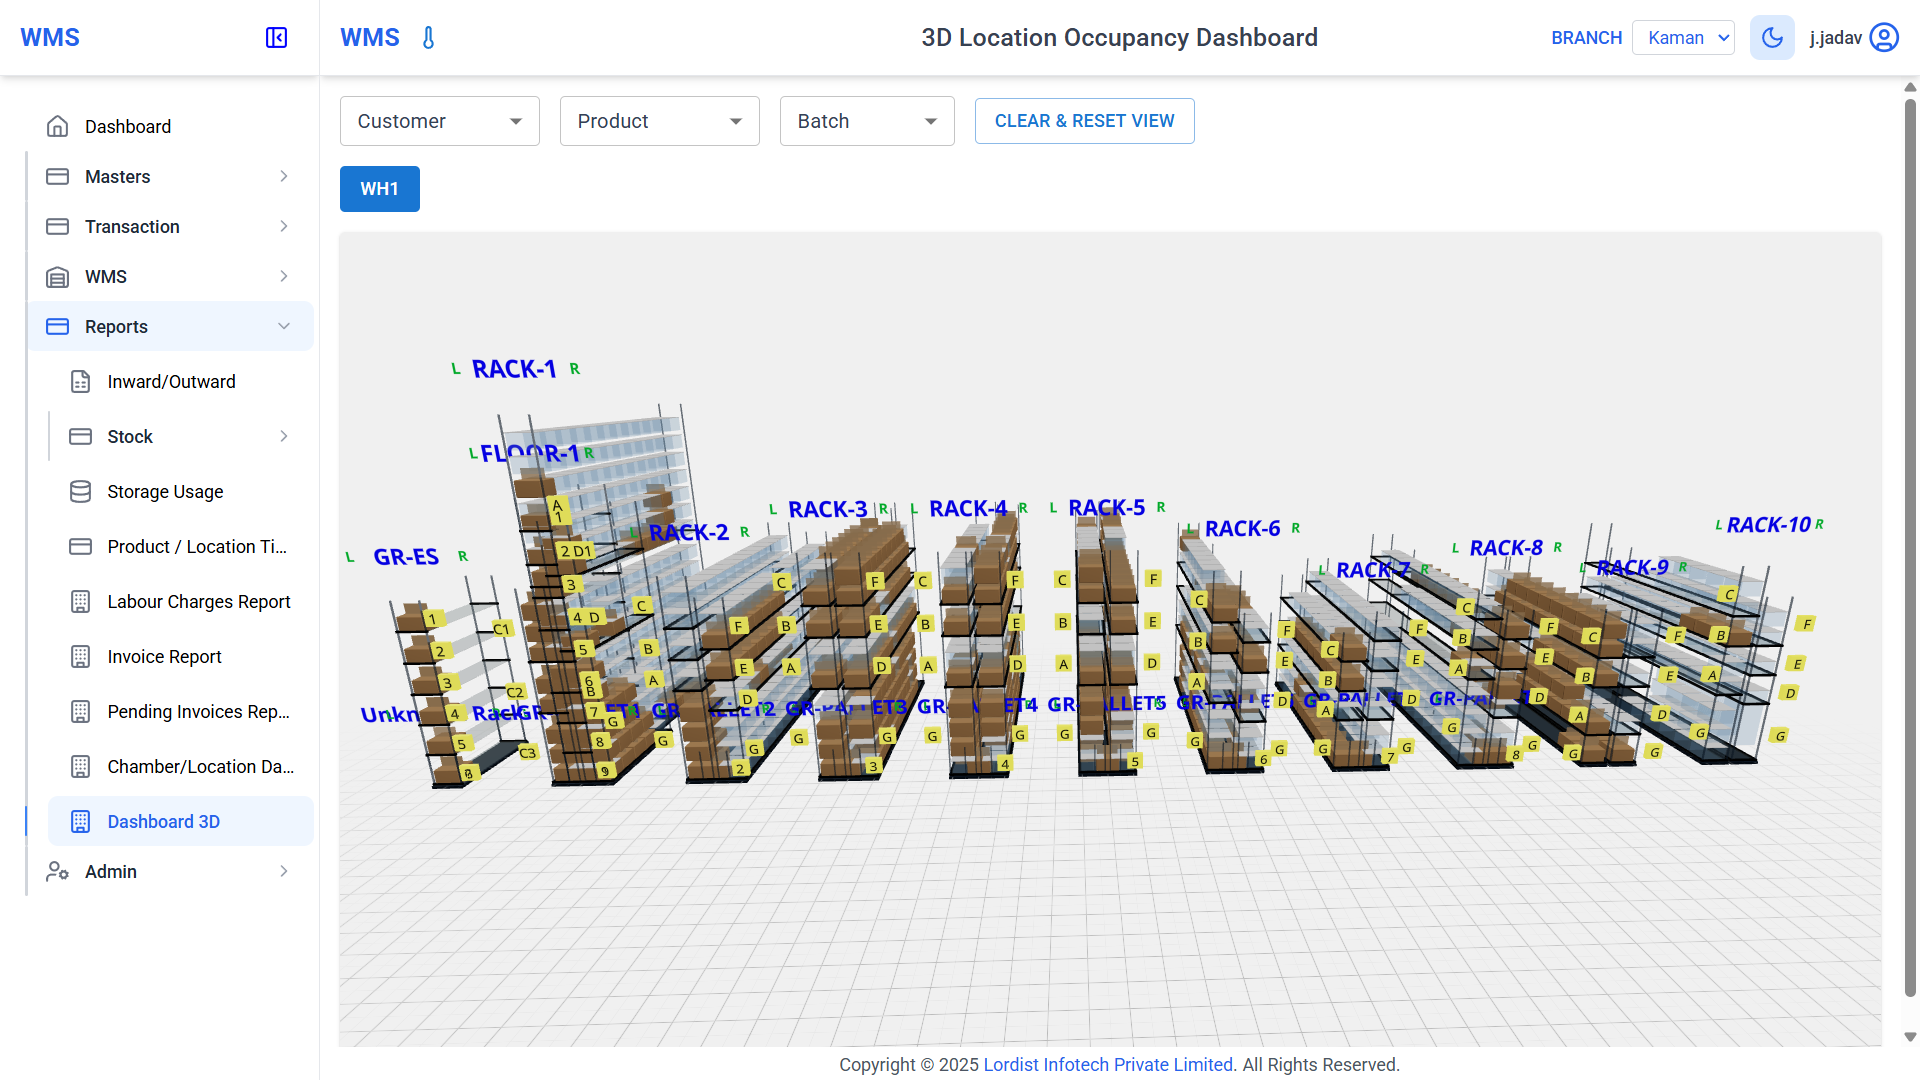Click the Labour Charges Report icon
The height and width of the screenshot is (1080, 1920).
(x=80, y=601)
